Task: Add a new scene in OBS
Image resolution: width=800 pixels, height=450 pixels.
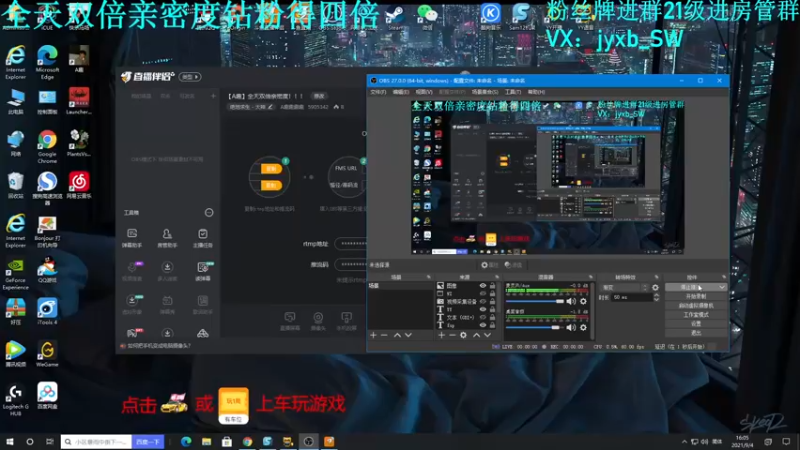Action: click(373, 335)
